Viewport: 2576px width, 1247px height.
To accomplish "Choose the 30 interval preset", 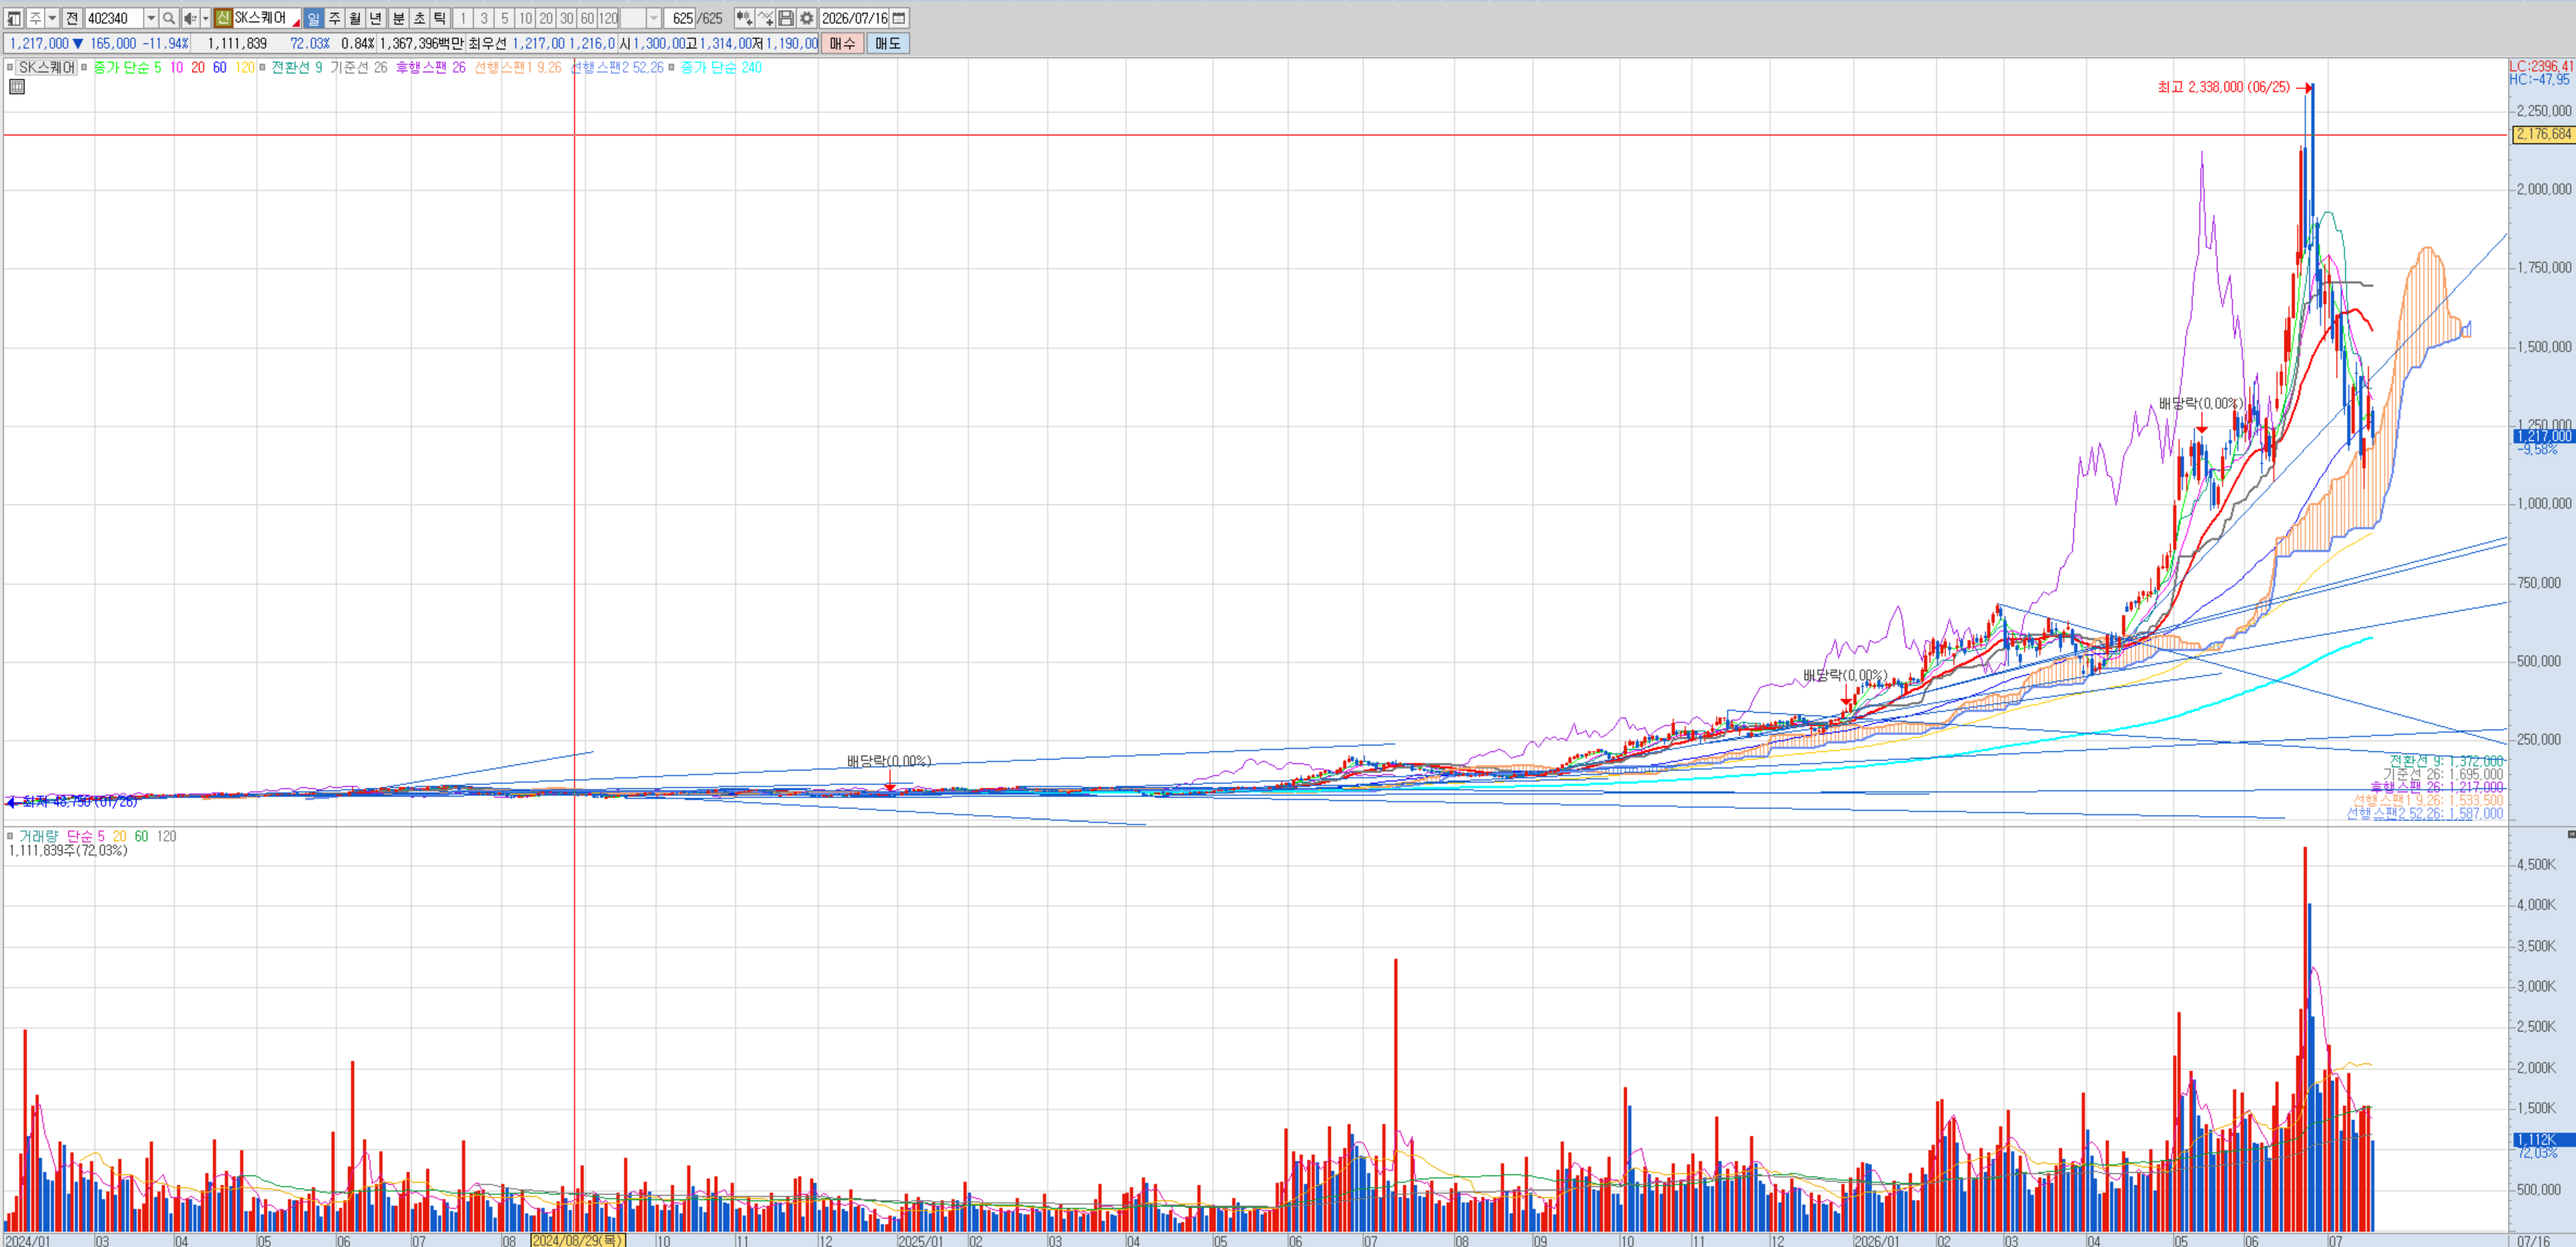I will tap(567, 18).
